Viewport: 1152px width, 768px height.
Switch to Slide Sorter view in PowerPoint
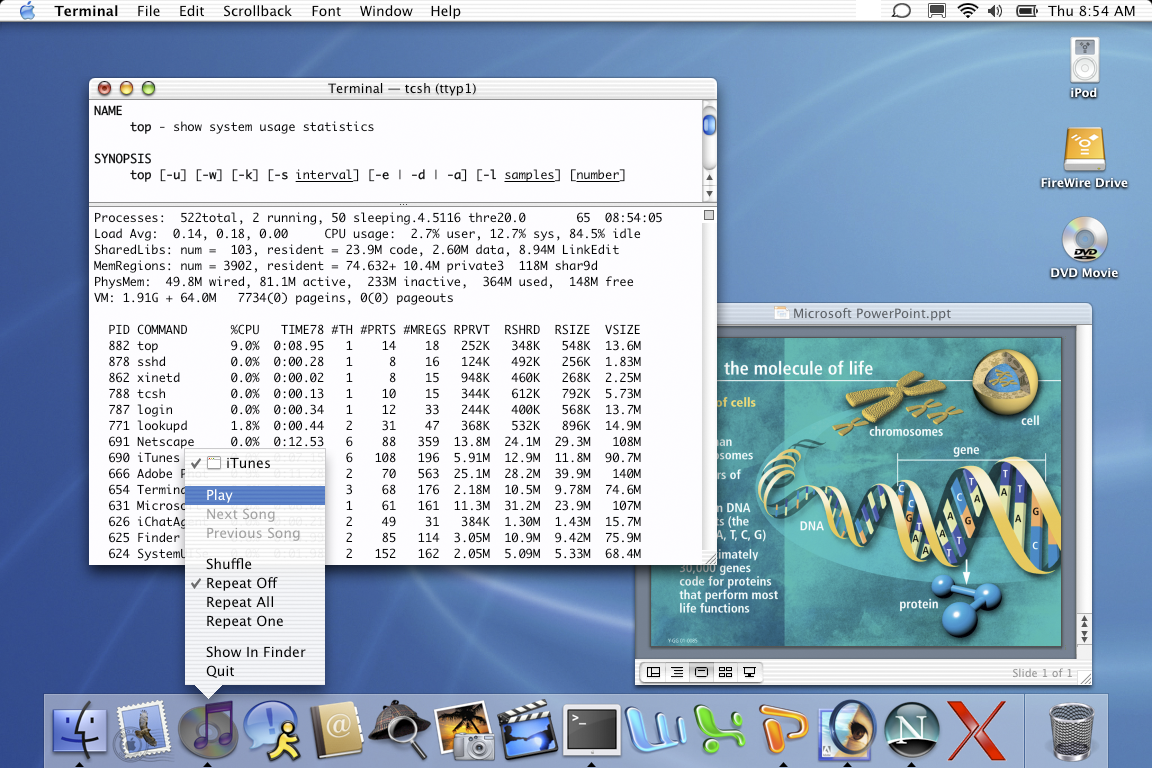(x=725, y=672)
